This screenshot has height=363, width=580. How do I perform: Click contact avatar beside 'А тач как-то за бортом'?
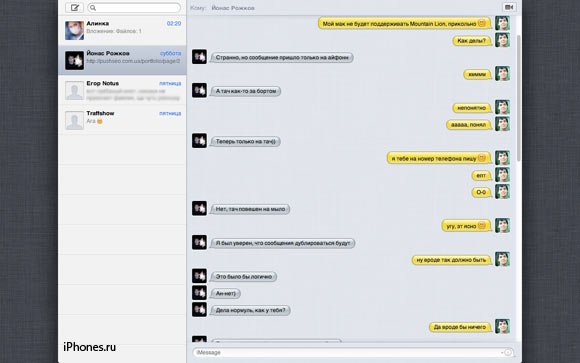(x=199, y=90)
